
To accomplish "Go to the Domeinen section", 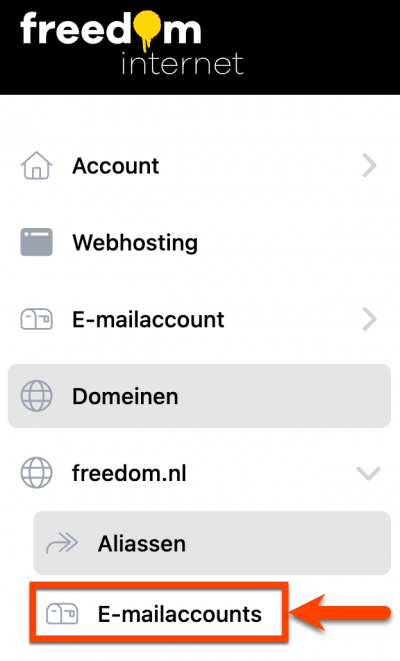I will 199,396.
